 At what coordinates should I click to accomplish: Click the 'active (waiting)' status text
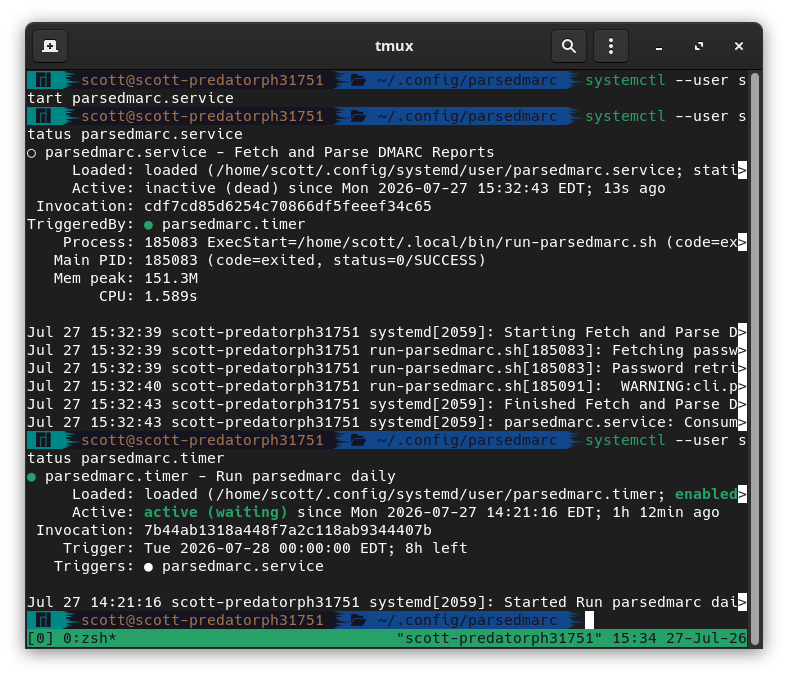(216, 513)
